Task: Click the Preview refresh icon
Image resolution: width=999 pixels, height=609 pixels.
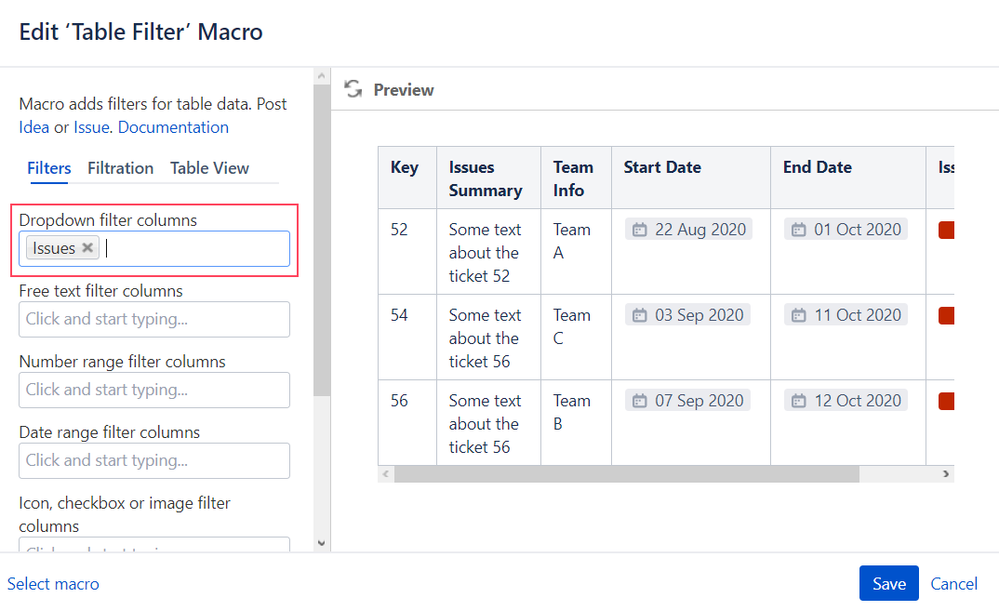Action: coord(353,89)
